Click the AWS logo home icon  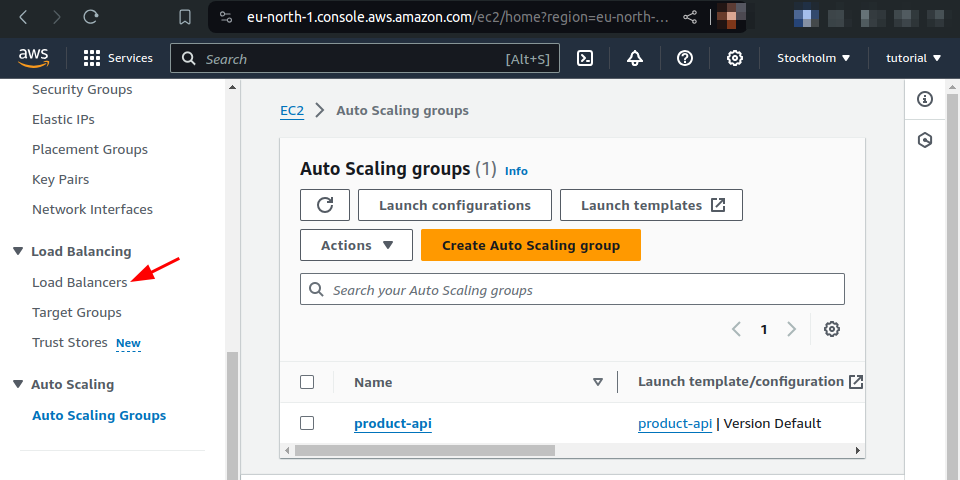33,58
